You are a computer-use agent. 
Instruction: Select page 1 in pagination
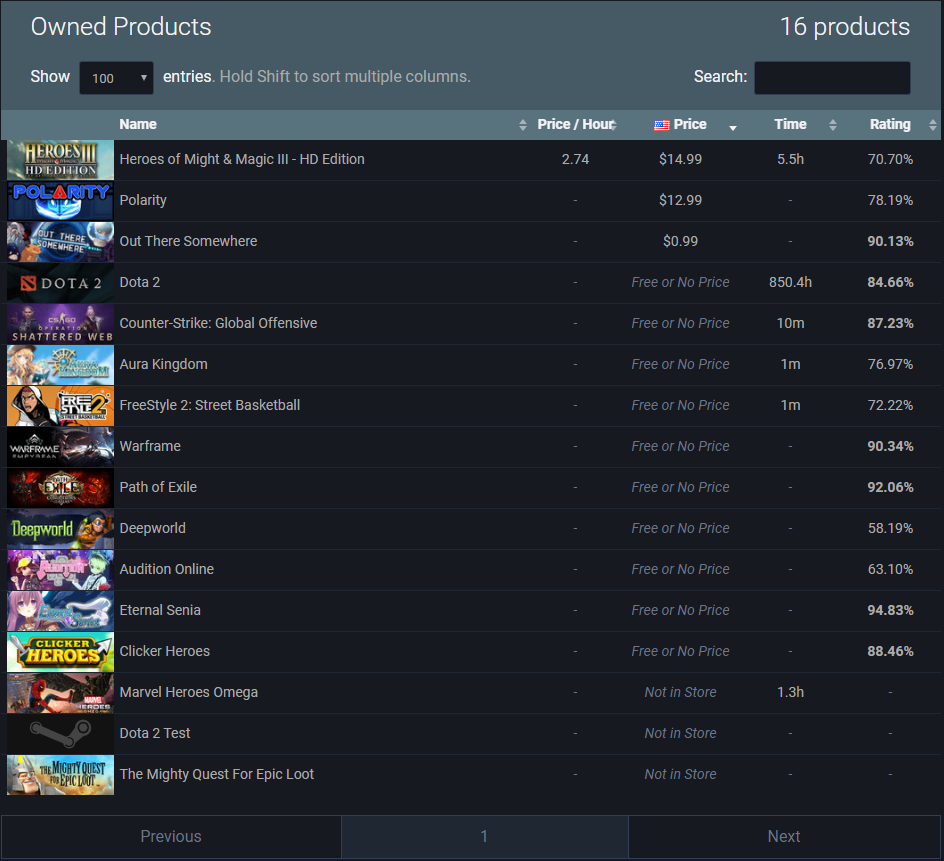pos(484,837)
